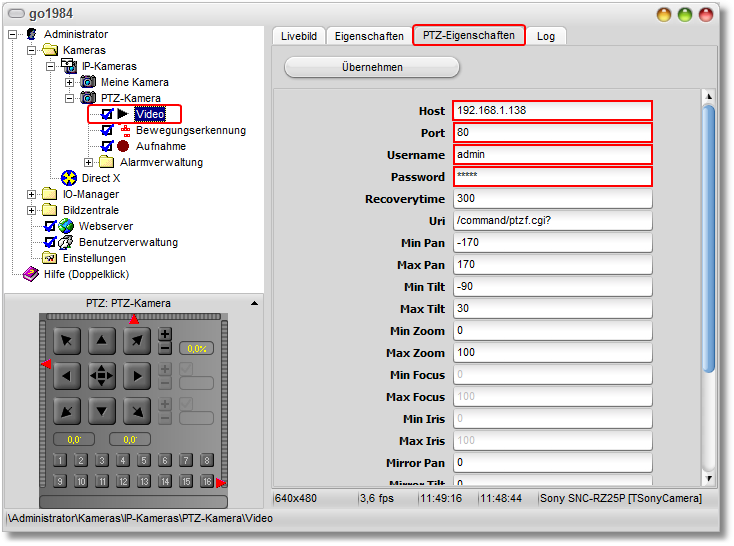Click the Direct X icon in tree
The image size is (734, 546).
pyautogui.click(x=69, y=178)
